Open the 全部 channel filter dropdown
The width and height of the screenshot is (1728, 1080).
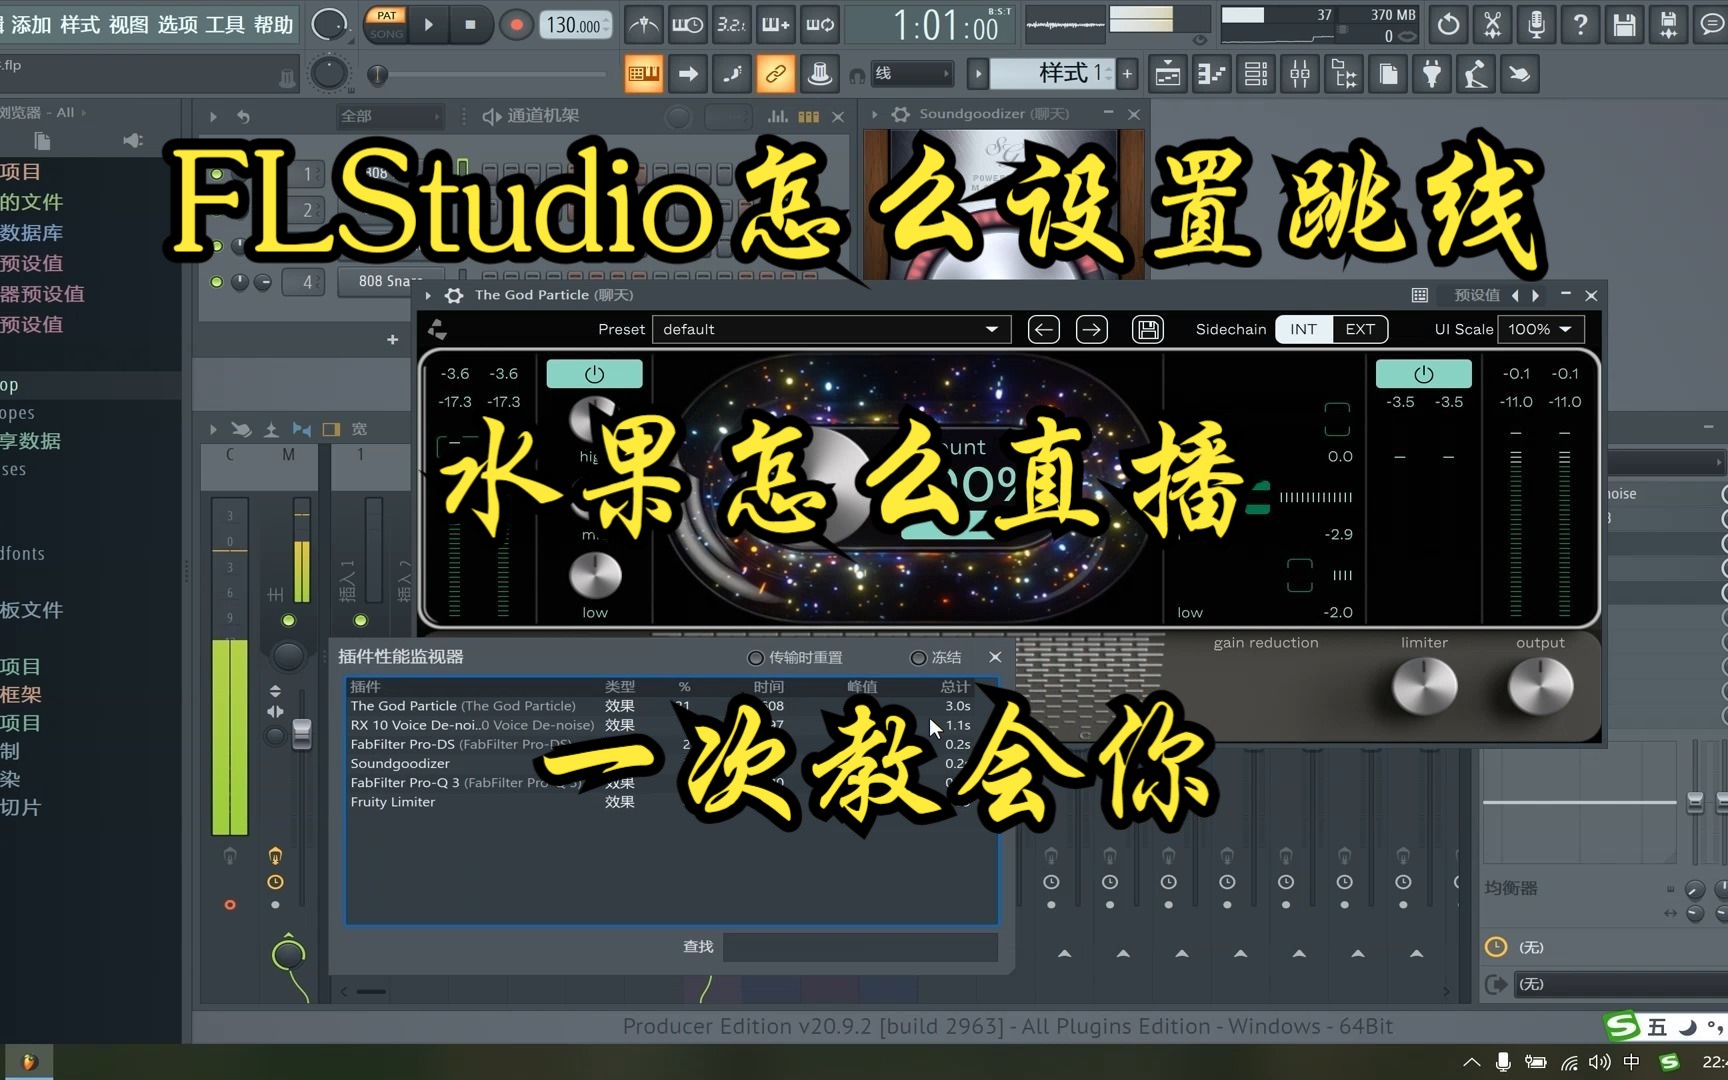pos(389,116)
